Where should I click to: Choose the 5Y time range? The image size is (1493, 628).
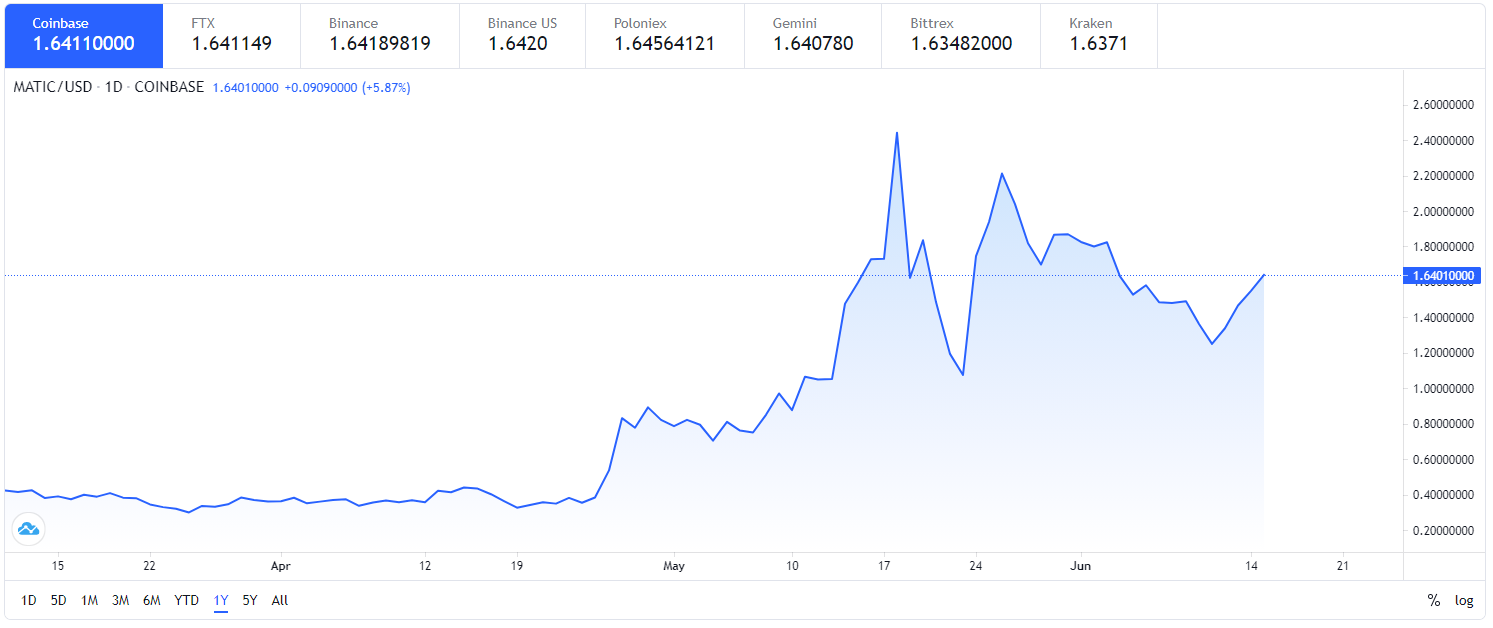pos(250,601)
